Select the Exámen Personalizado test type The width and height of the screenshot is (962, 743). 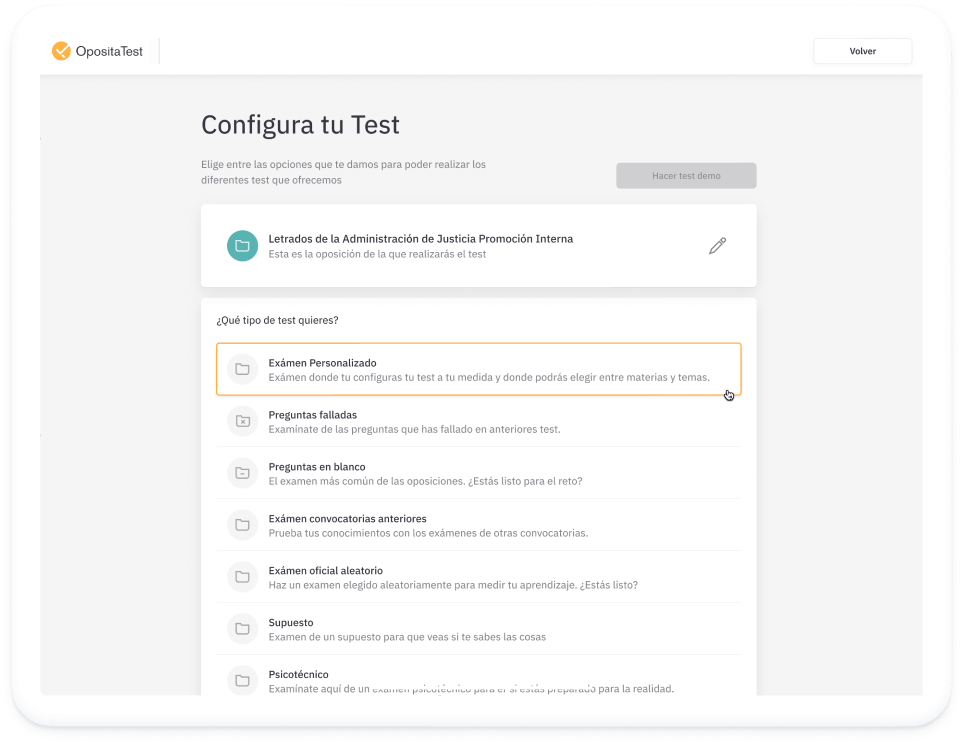pos(478,369)
